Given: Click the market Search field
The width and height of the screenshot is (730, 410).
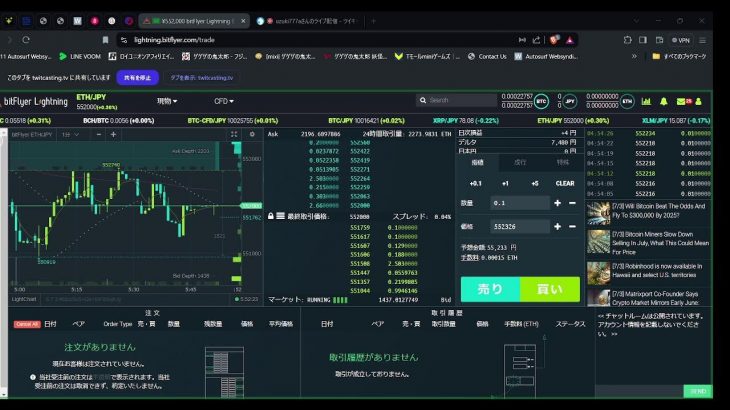Looking at the screenshot, I should pyautogui.click(x=456, y=100).
